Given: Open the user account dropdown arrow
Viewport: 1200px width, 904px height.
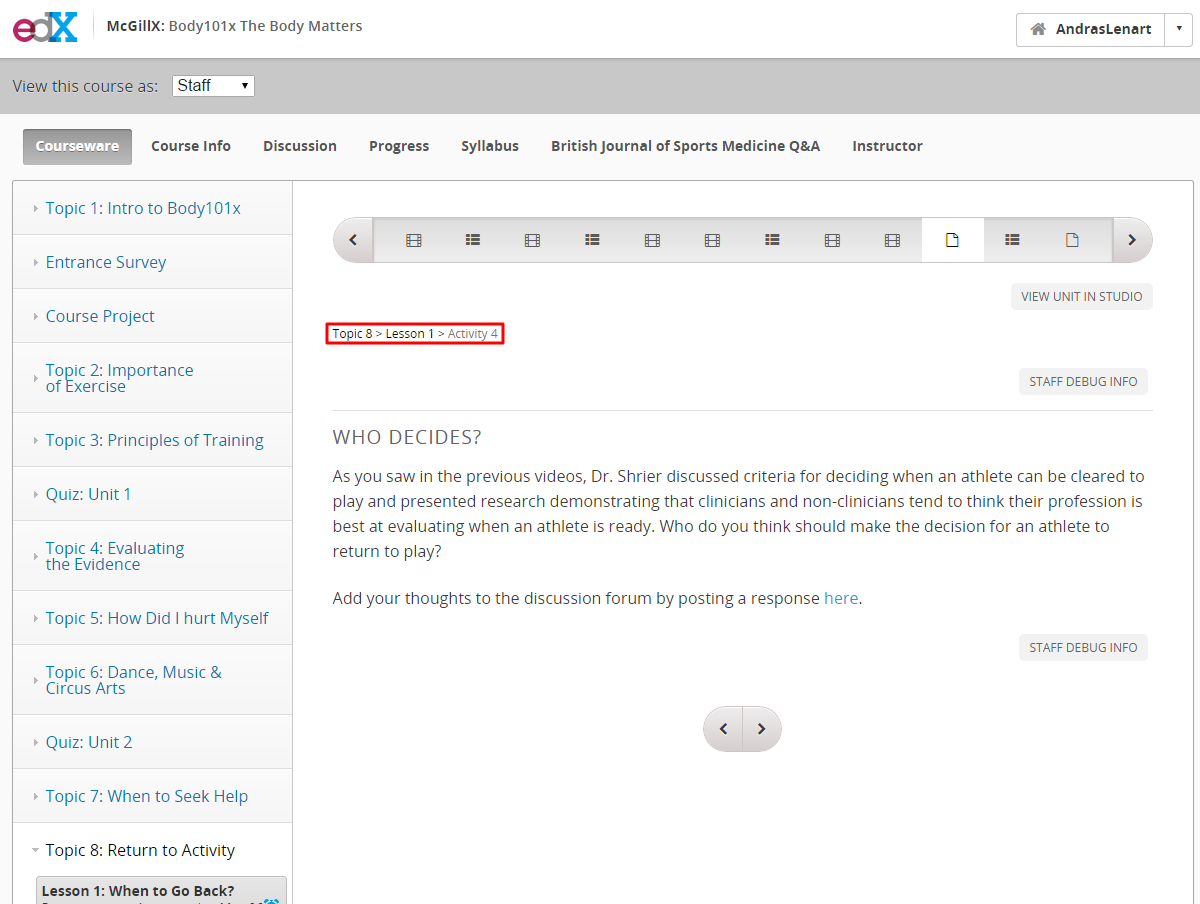Looking at the screenshot, I should pos(1178,29).
